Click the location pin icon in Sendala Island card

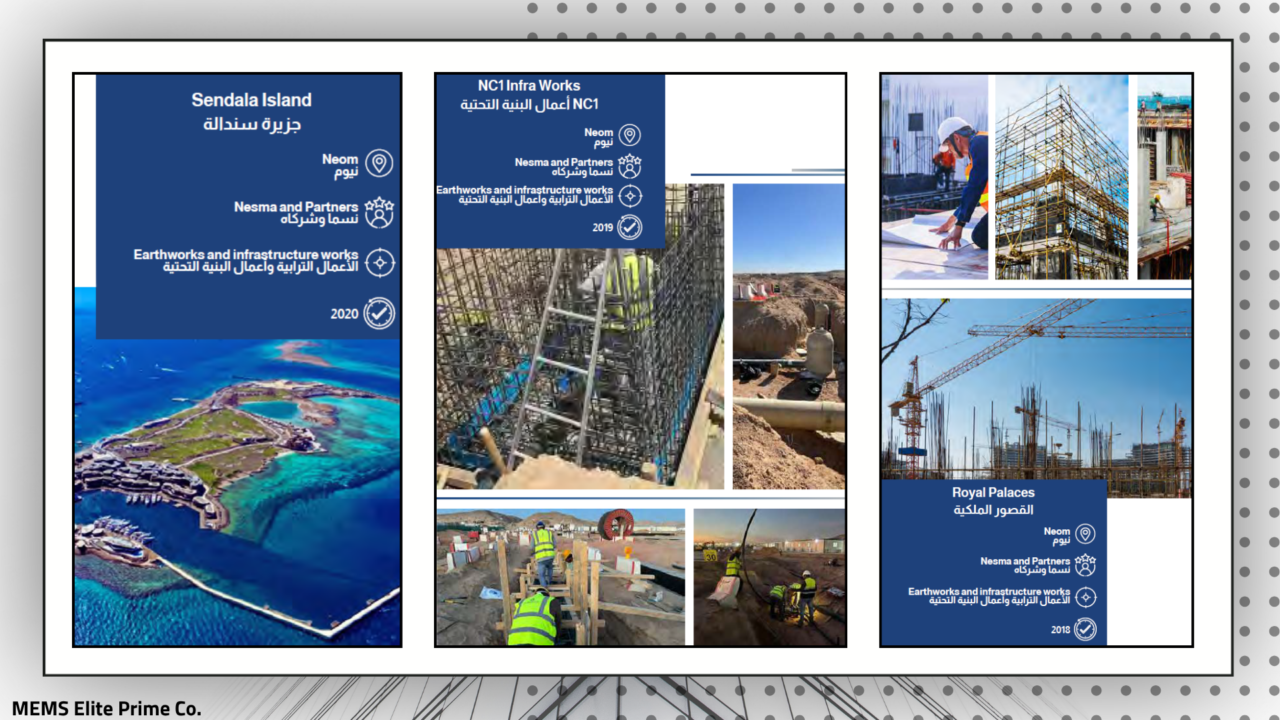379,164
